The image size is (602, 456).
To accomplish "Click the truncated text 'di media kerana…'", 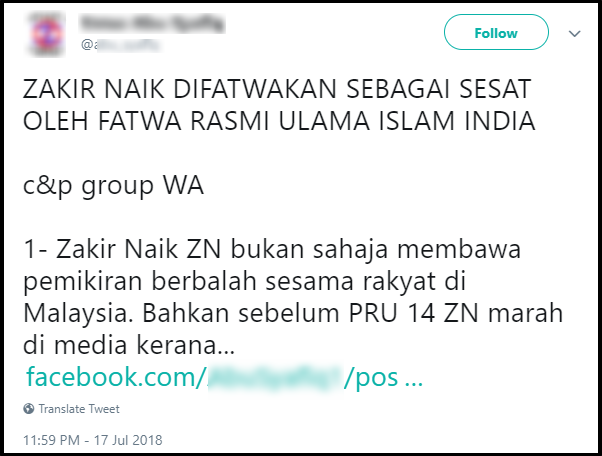I will point(129,345).
